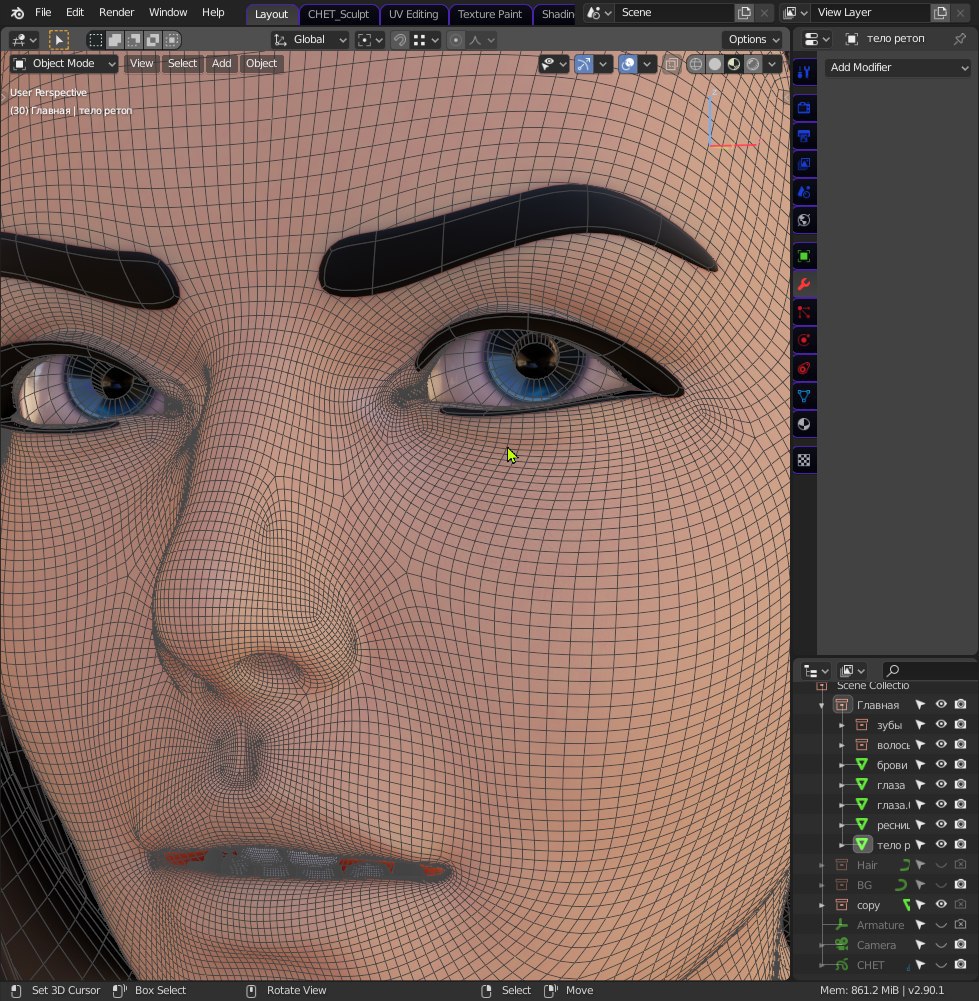Open the Window menu

[168, 13]
